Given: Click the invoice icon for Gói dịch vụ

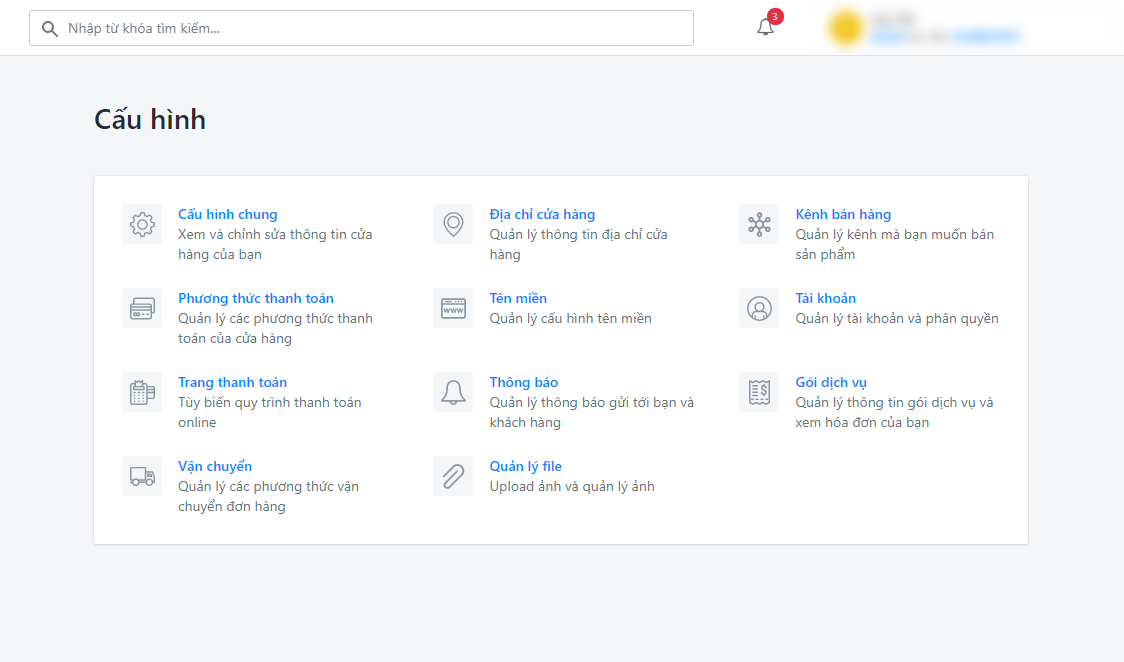Looking at the screenshot, I should [758, 392].
